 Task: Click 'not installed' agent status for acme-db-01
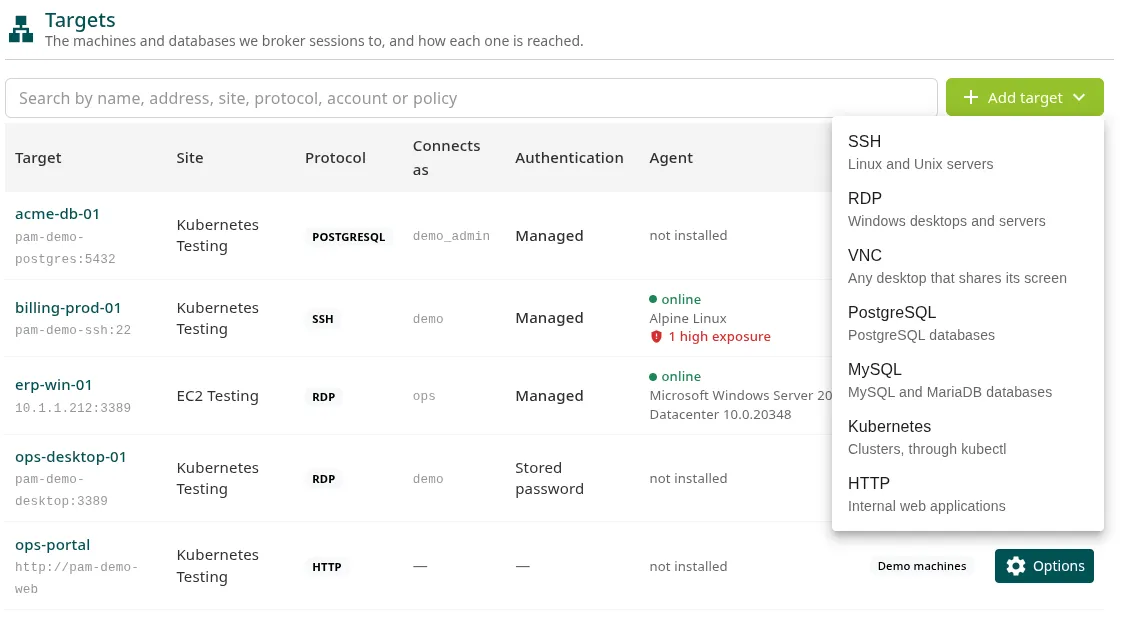pyautogui.click(x=688, y=236)
